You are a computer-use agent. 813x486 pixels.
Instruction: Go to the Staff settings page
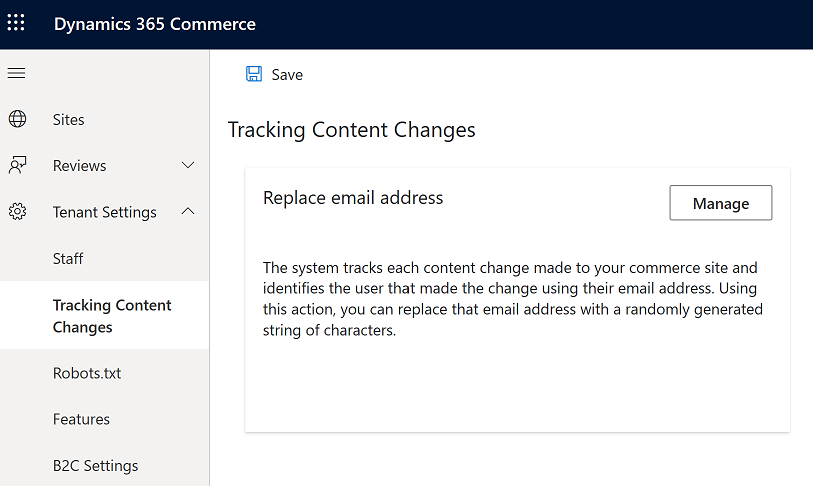[68, 258]
